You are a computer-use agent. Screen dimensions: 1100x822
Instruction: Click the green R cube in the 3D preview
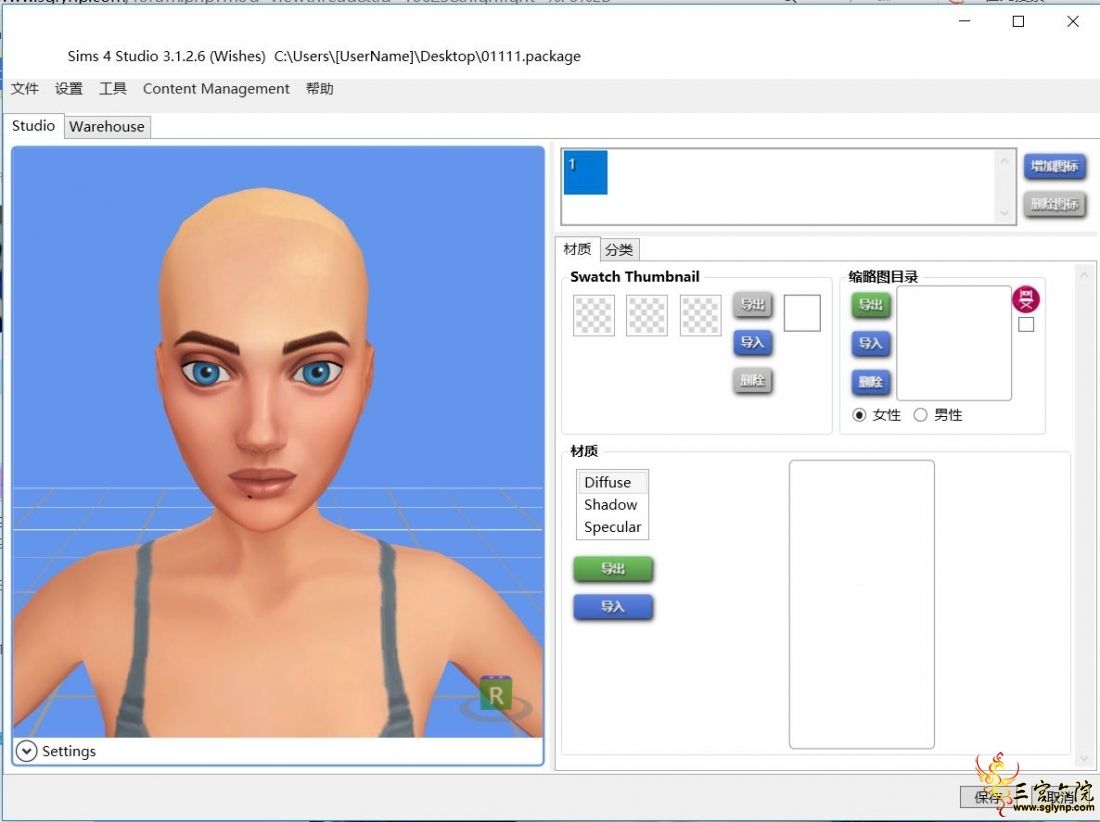click(x=495, y=694)
